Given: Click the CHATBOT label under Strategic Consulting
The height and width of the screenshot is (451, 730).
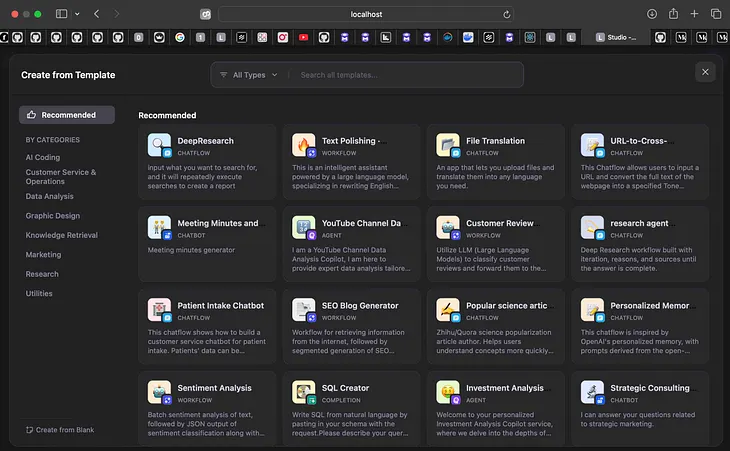Looking at the screenshot, I should [x=624, y=400].
